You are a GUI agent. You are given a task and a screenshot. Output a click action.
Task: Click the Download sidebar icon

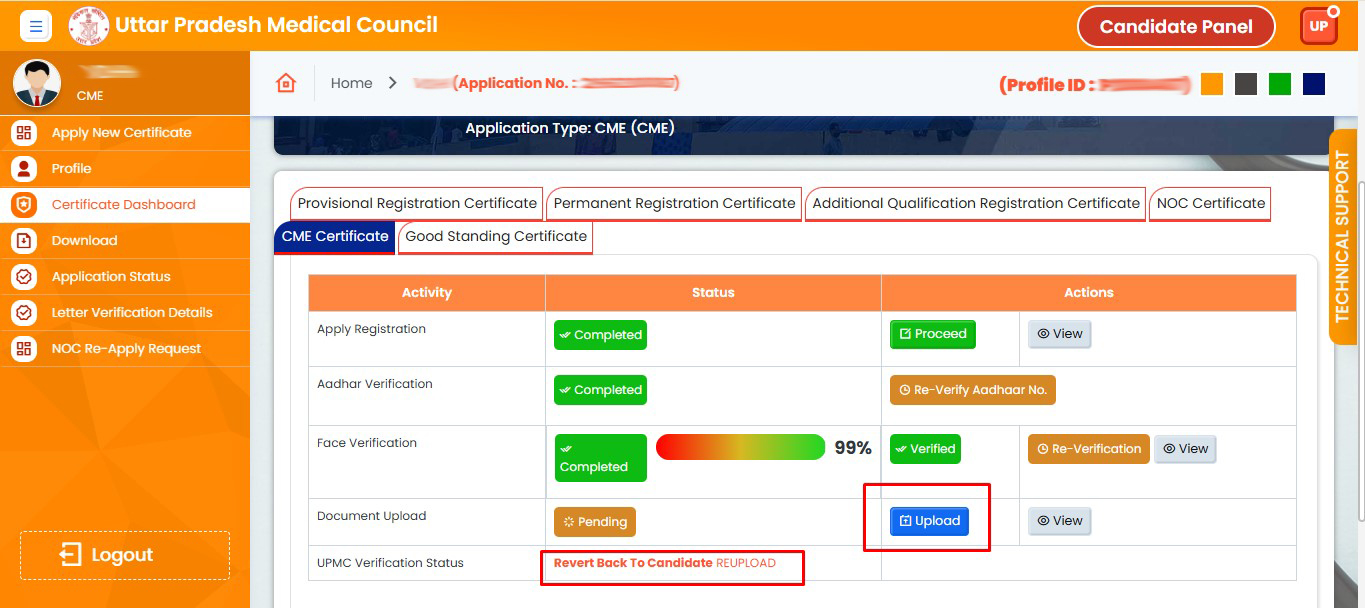click(24, 240)
